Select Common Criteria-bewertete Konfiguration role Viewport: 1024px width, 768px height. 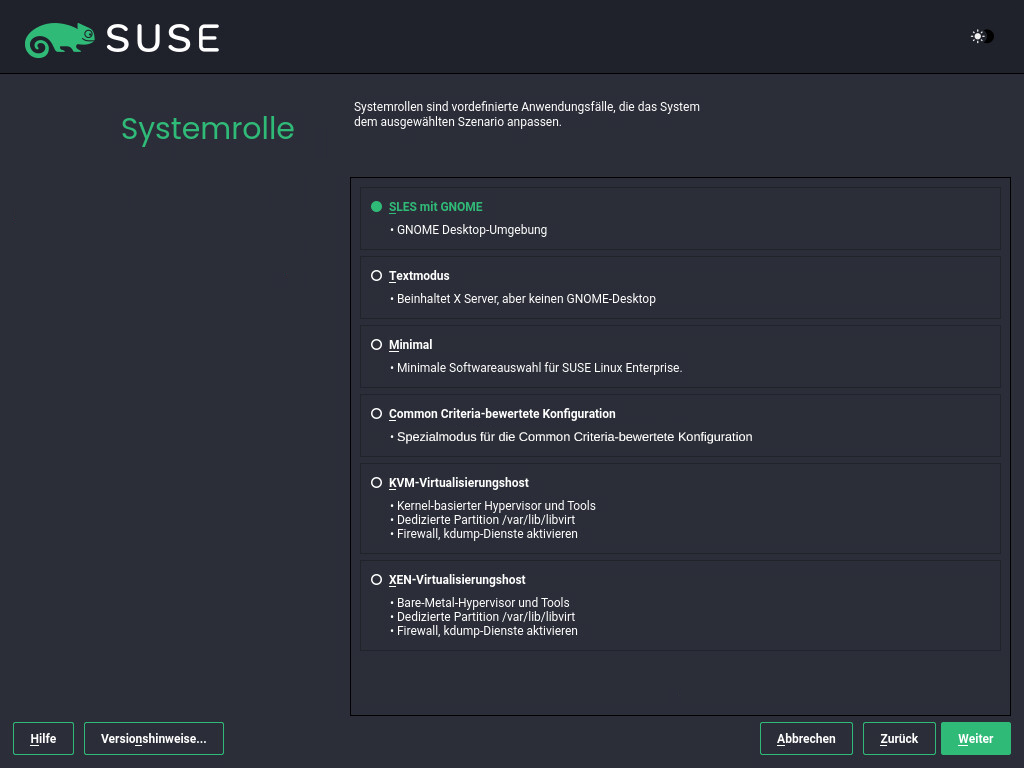click(x=376, y=413)
